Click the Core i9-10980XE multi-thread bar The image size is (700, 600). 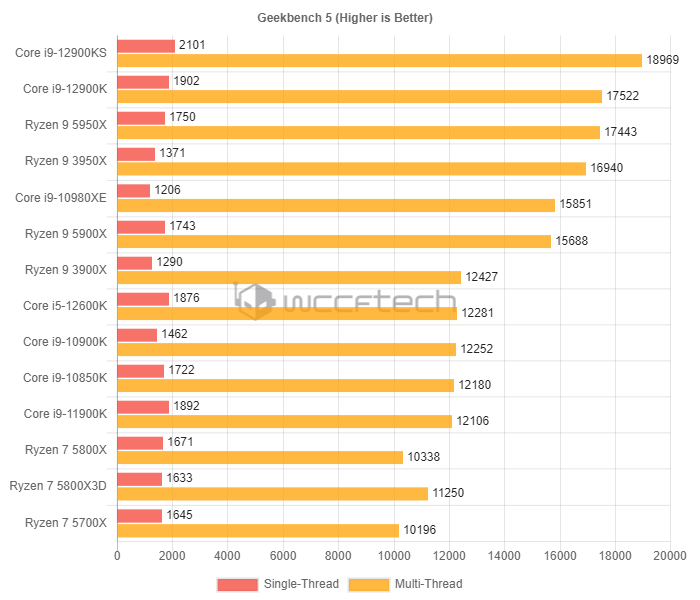[336, 205]
